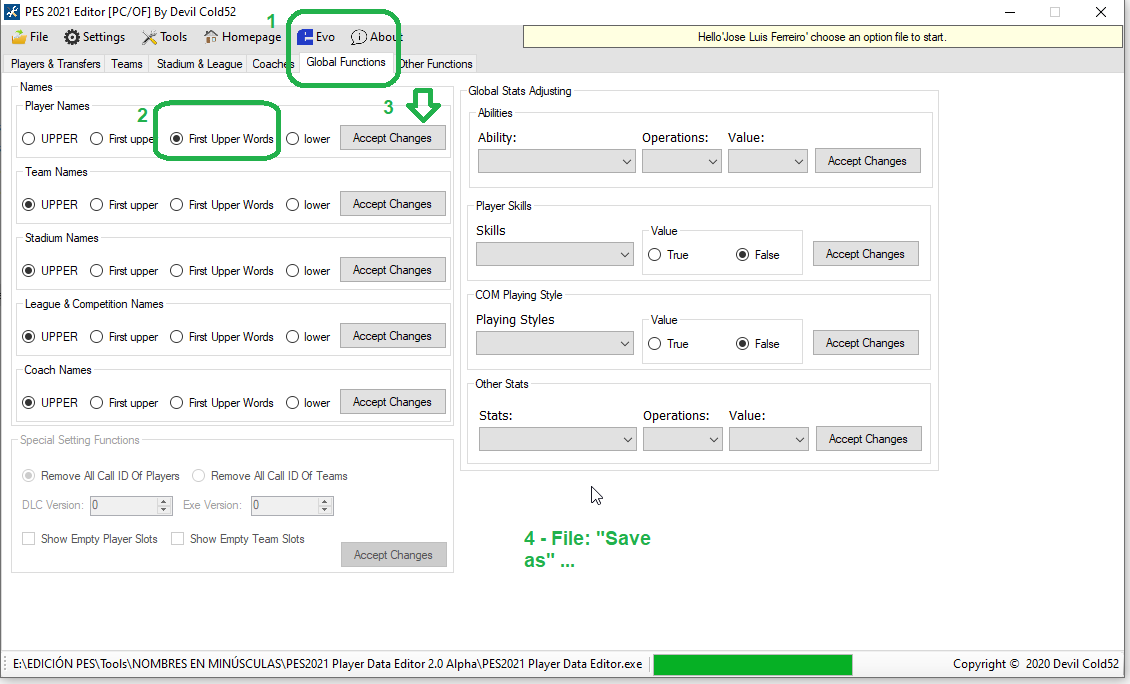The height and width of the screenshot is (684, 1130).
Task: Set Player Skills value to True
Action: [668, 254]
